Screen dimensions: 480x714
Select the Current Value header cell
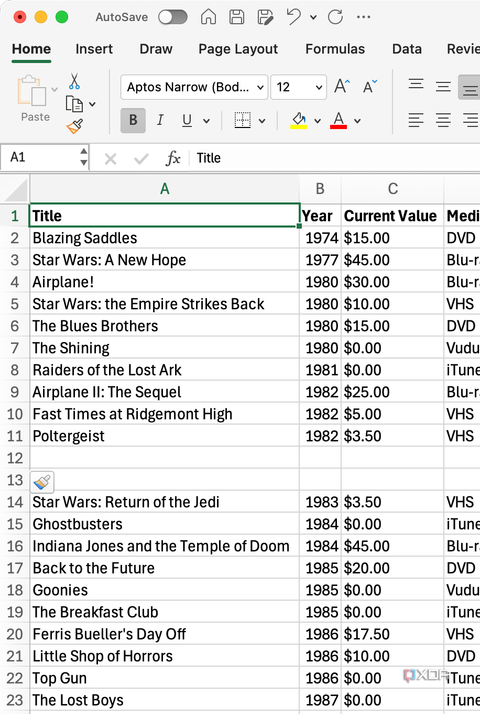(393, 216)
